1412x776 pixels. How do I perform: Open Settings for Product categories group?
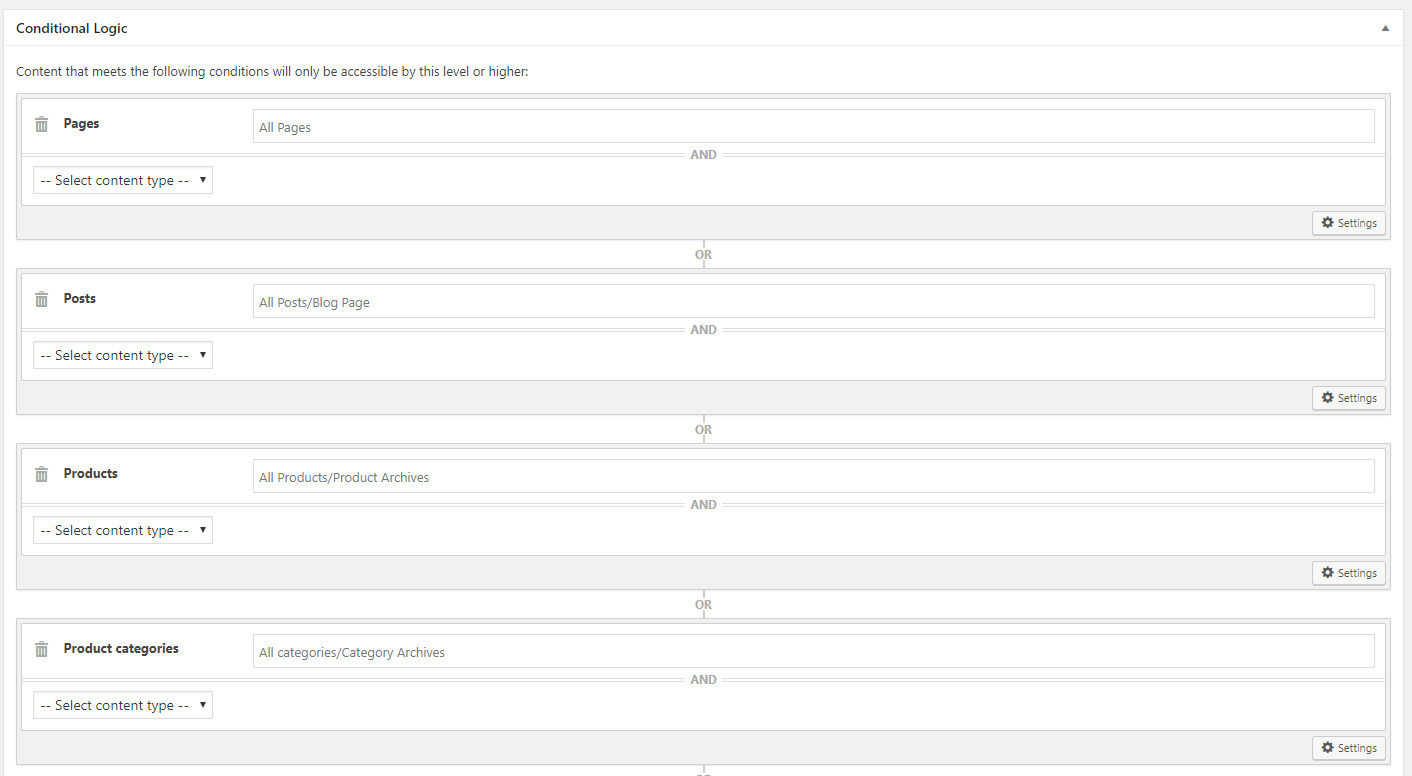pos(1349,748)
